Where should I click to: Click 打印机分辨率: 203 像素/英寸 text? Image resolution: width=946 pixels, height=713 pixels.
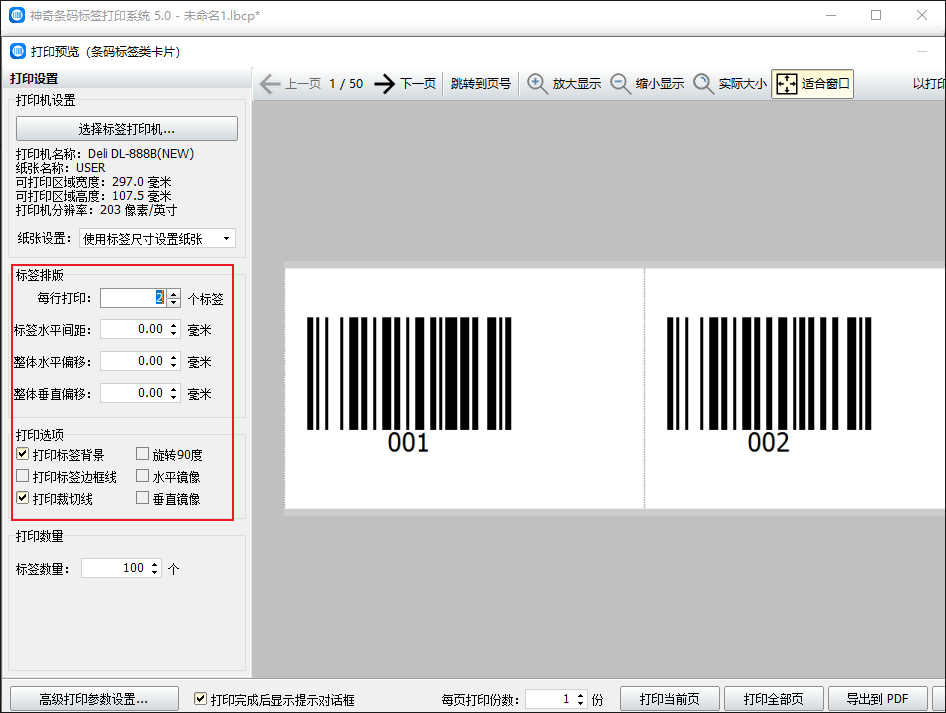pos(97,210)
